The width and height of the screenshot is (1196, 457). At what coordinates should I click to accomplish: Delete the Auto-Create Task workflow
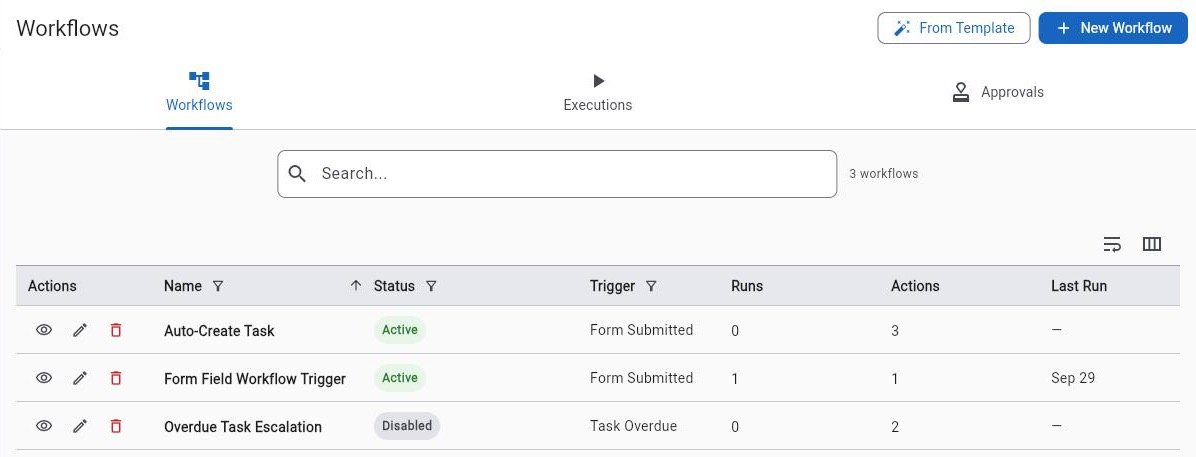pyautogui.click(x=116, y=330)
